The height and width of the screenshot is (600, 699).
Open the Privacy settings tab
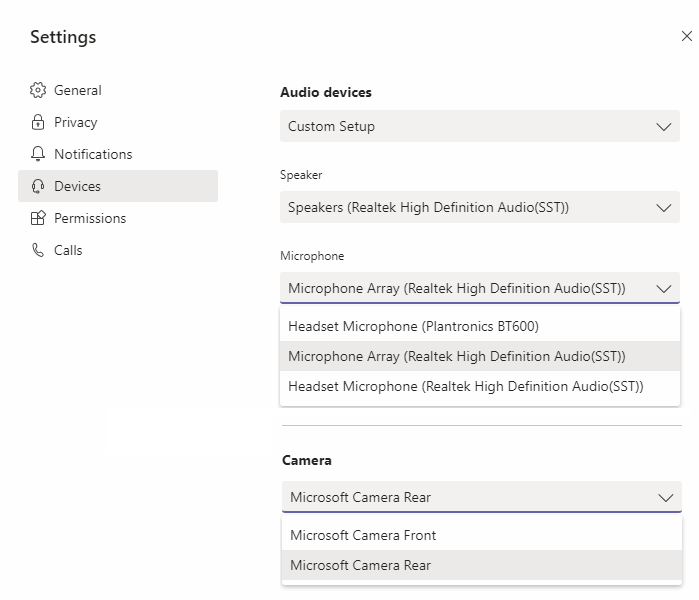[76, 122]
